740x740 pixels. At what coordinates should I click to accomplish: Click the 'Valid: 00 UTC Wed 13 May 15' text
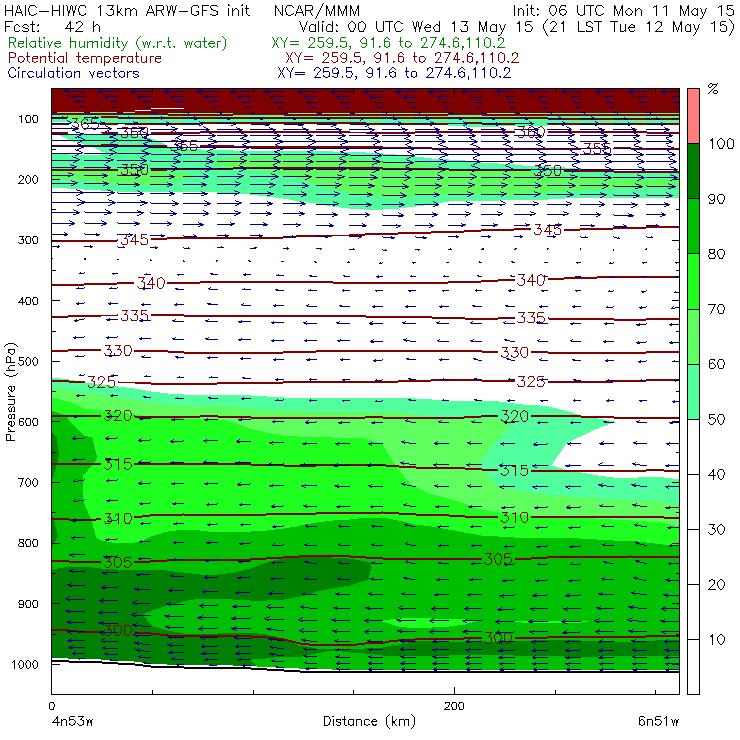point(418,27)
